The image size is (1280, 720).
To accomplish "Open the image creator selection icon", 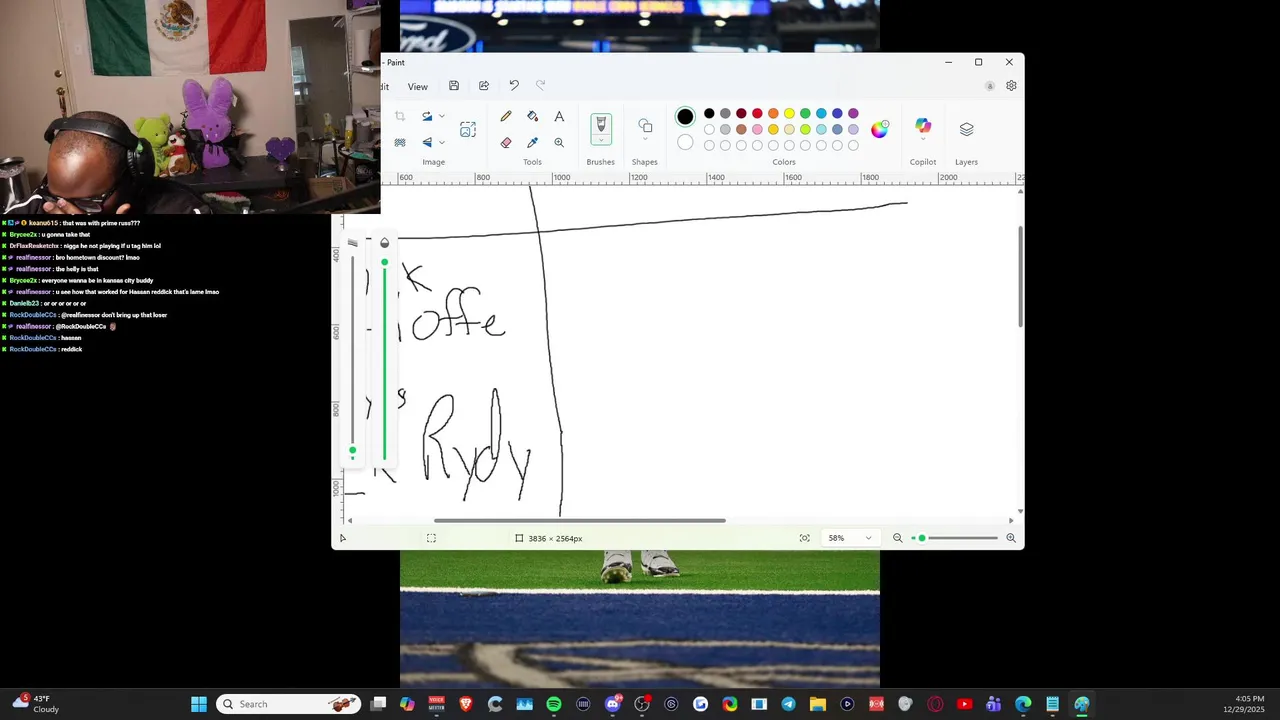I will (468, 129).
